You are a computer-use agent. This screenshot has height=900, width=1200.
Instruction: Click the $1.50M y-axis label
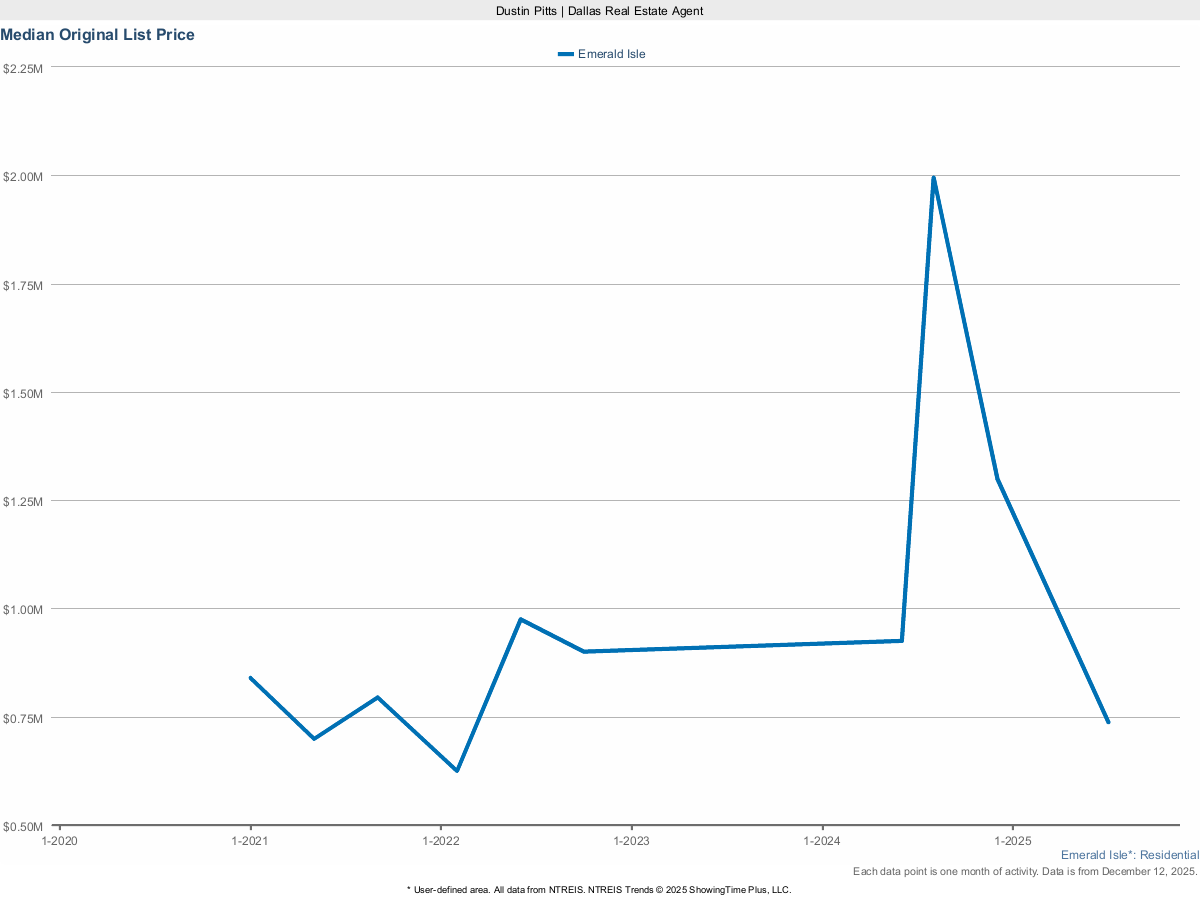click(23, 393)
